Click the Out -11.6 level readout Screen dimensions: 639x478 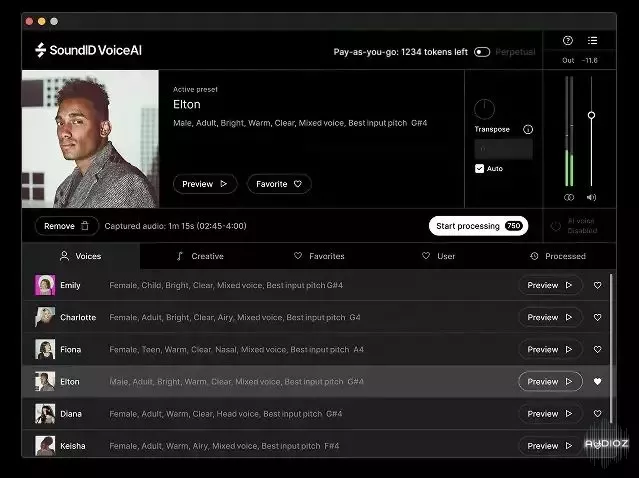coord(580,60)
